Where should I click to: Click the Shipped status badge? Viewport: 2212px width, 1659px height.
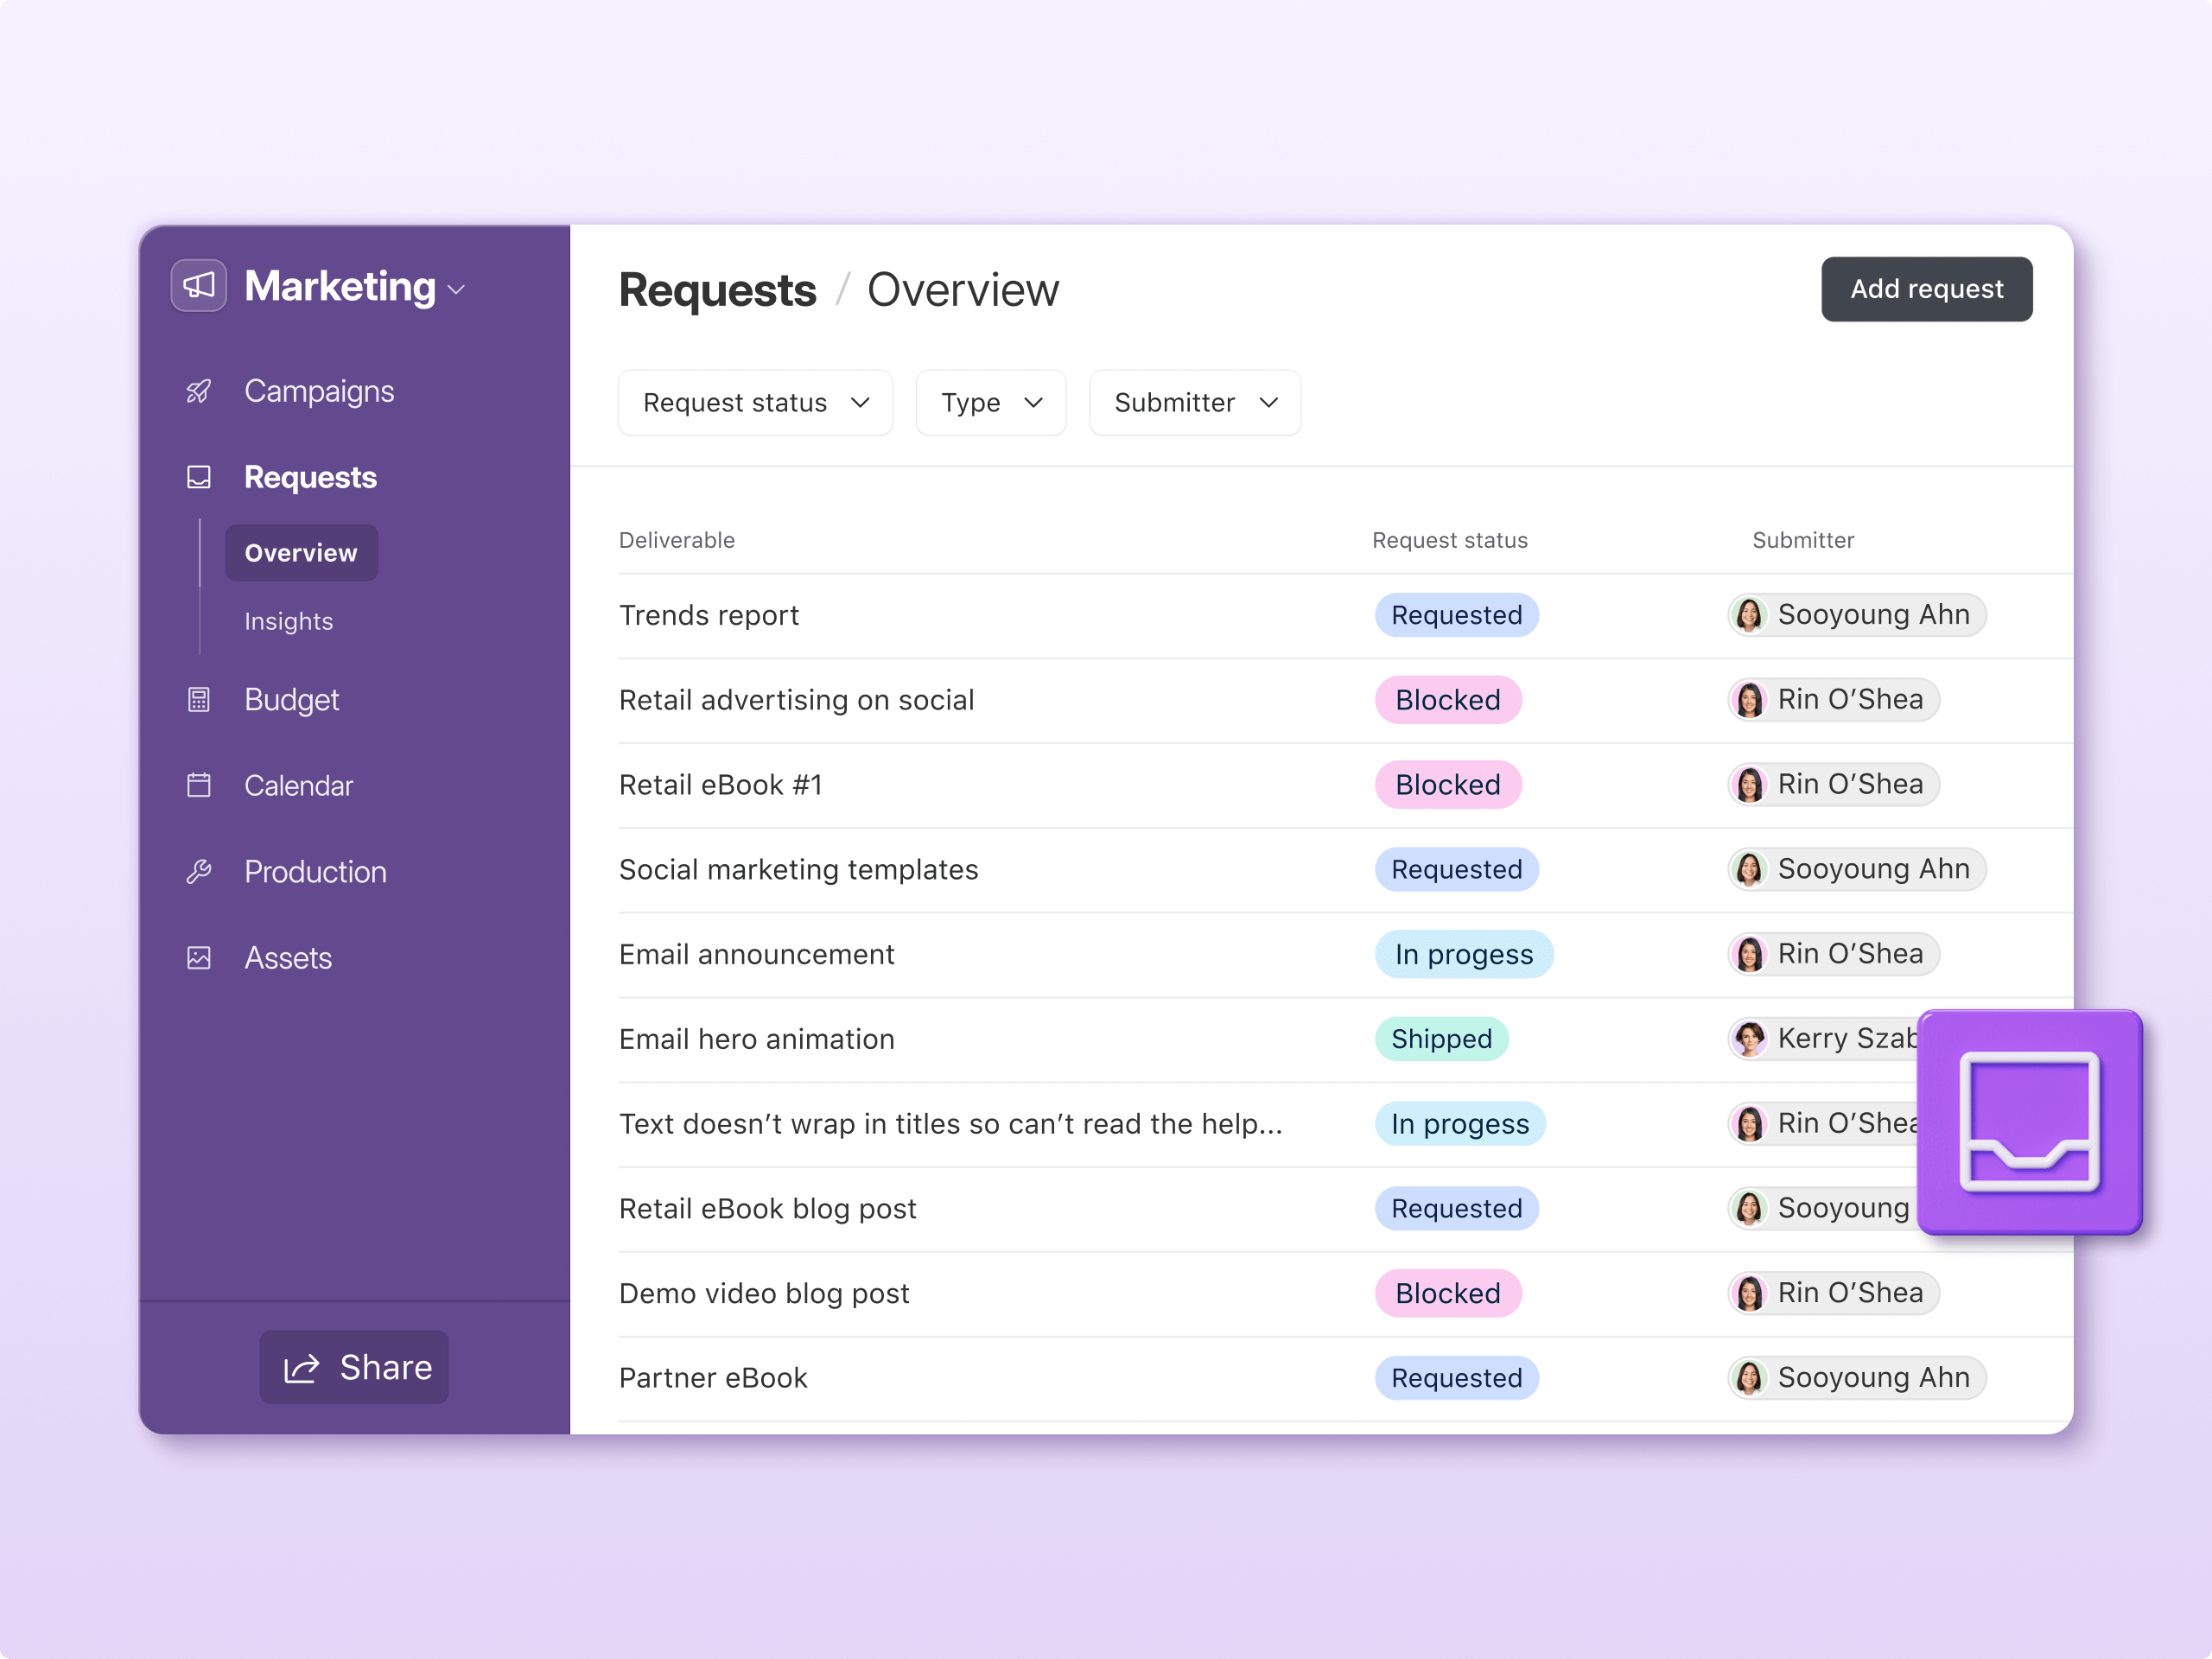[x=1440, y=1039]
